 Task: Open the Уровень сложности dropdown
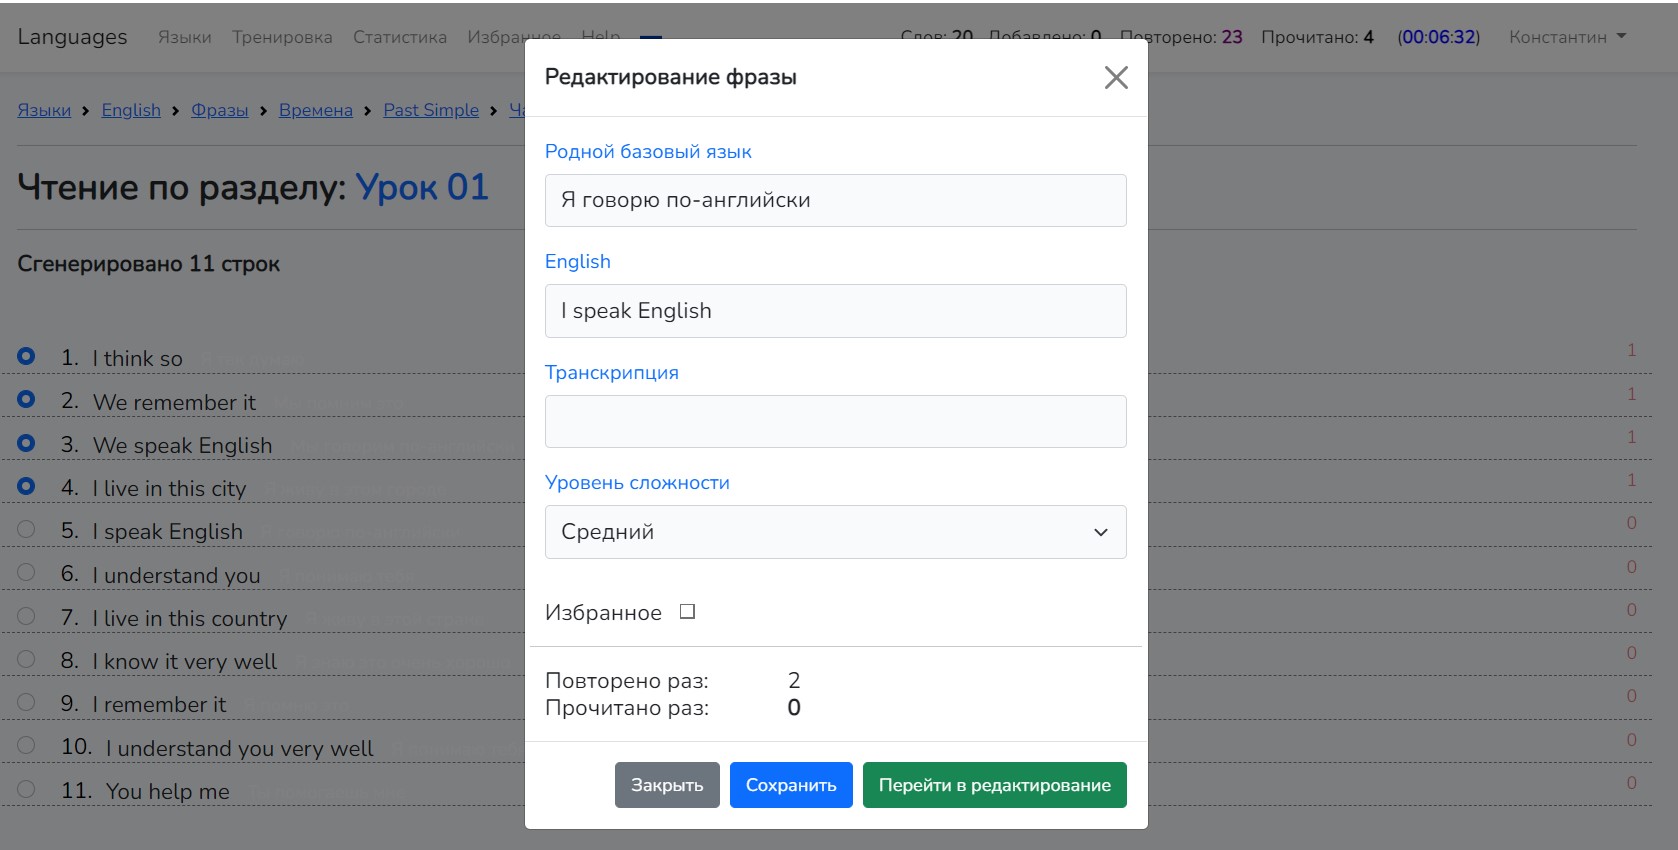click(x=835, y=532)
